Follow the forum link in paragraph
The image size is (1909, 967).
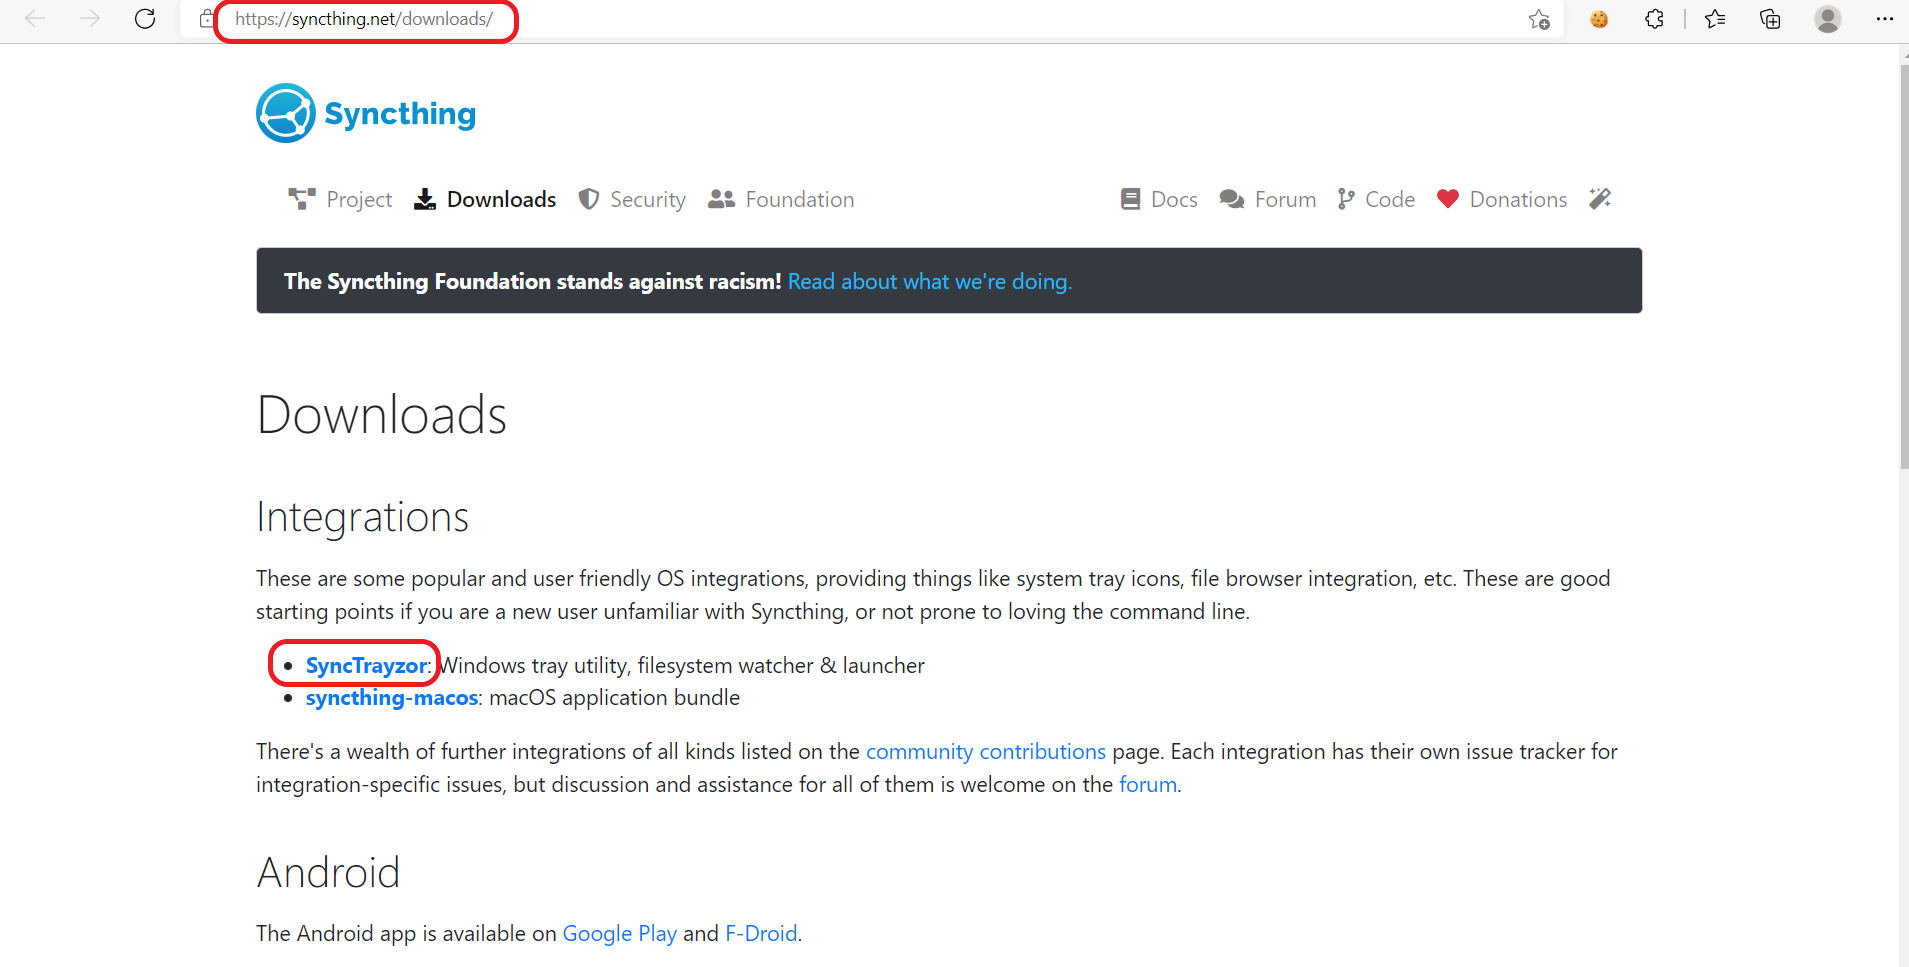(x=1148, y=784)
